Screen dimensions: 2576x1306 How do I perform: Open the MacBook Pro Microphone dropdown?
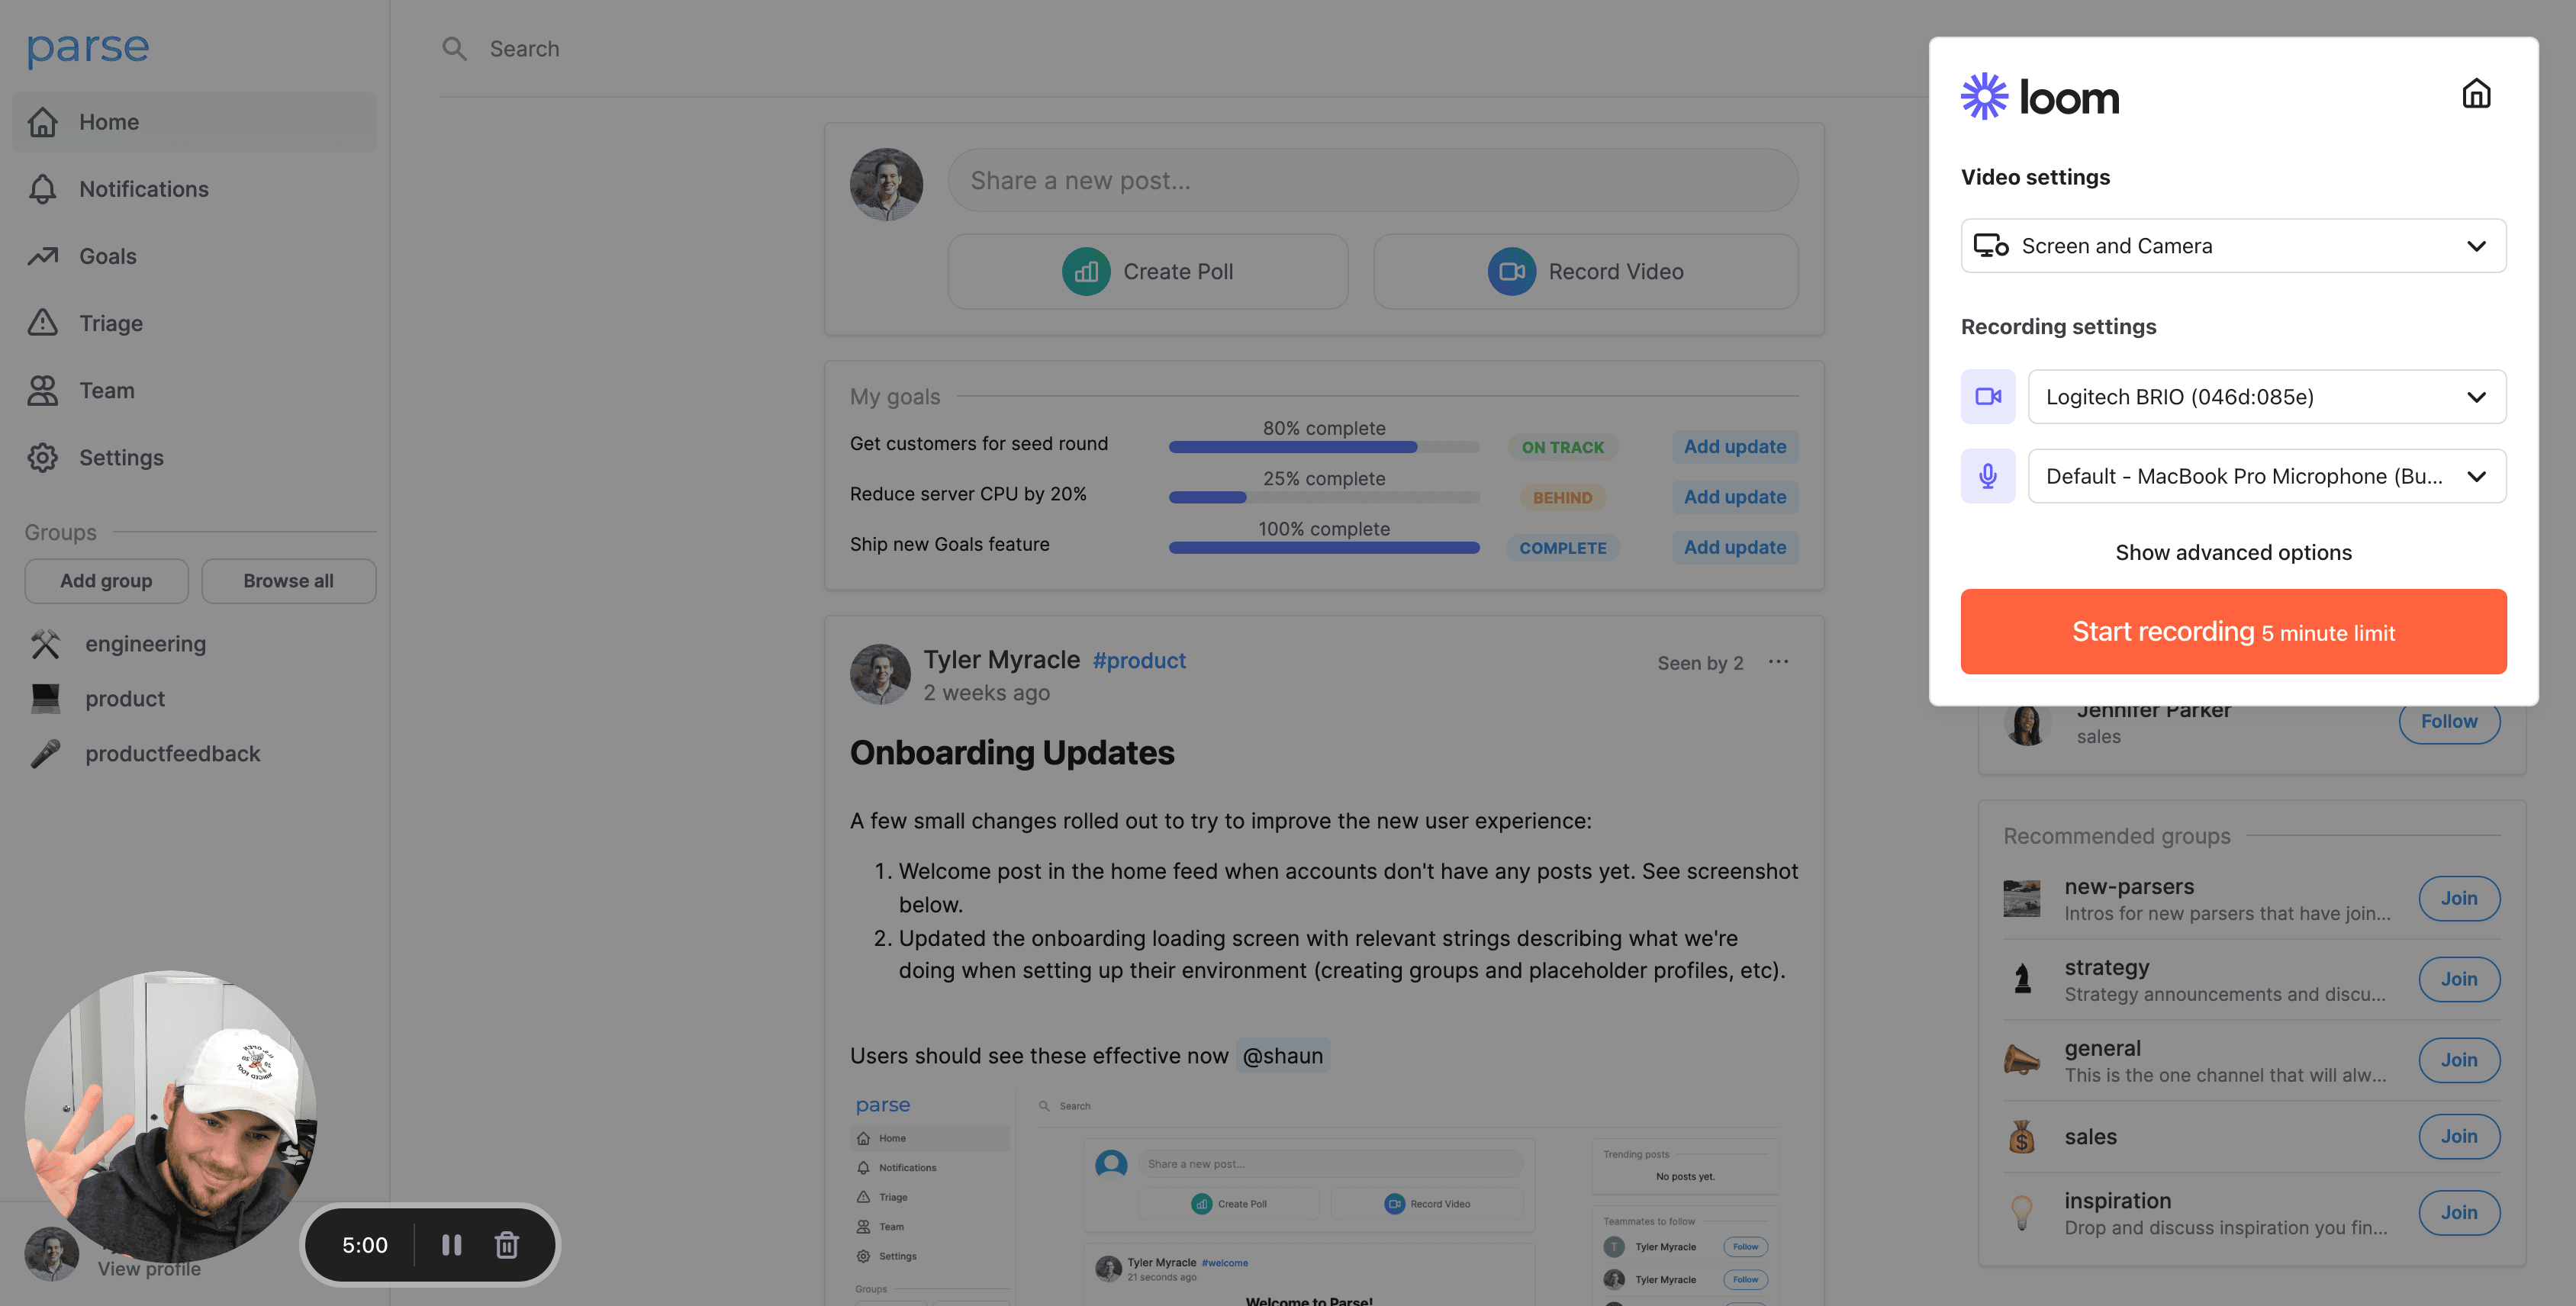2266,476
